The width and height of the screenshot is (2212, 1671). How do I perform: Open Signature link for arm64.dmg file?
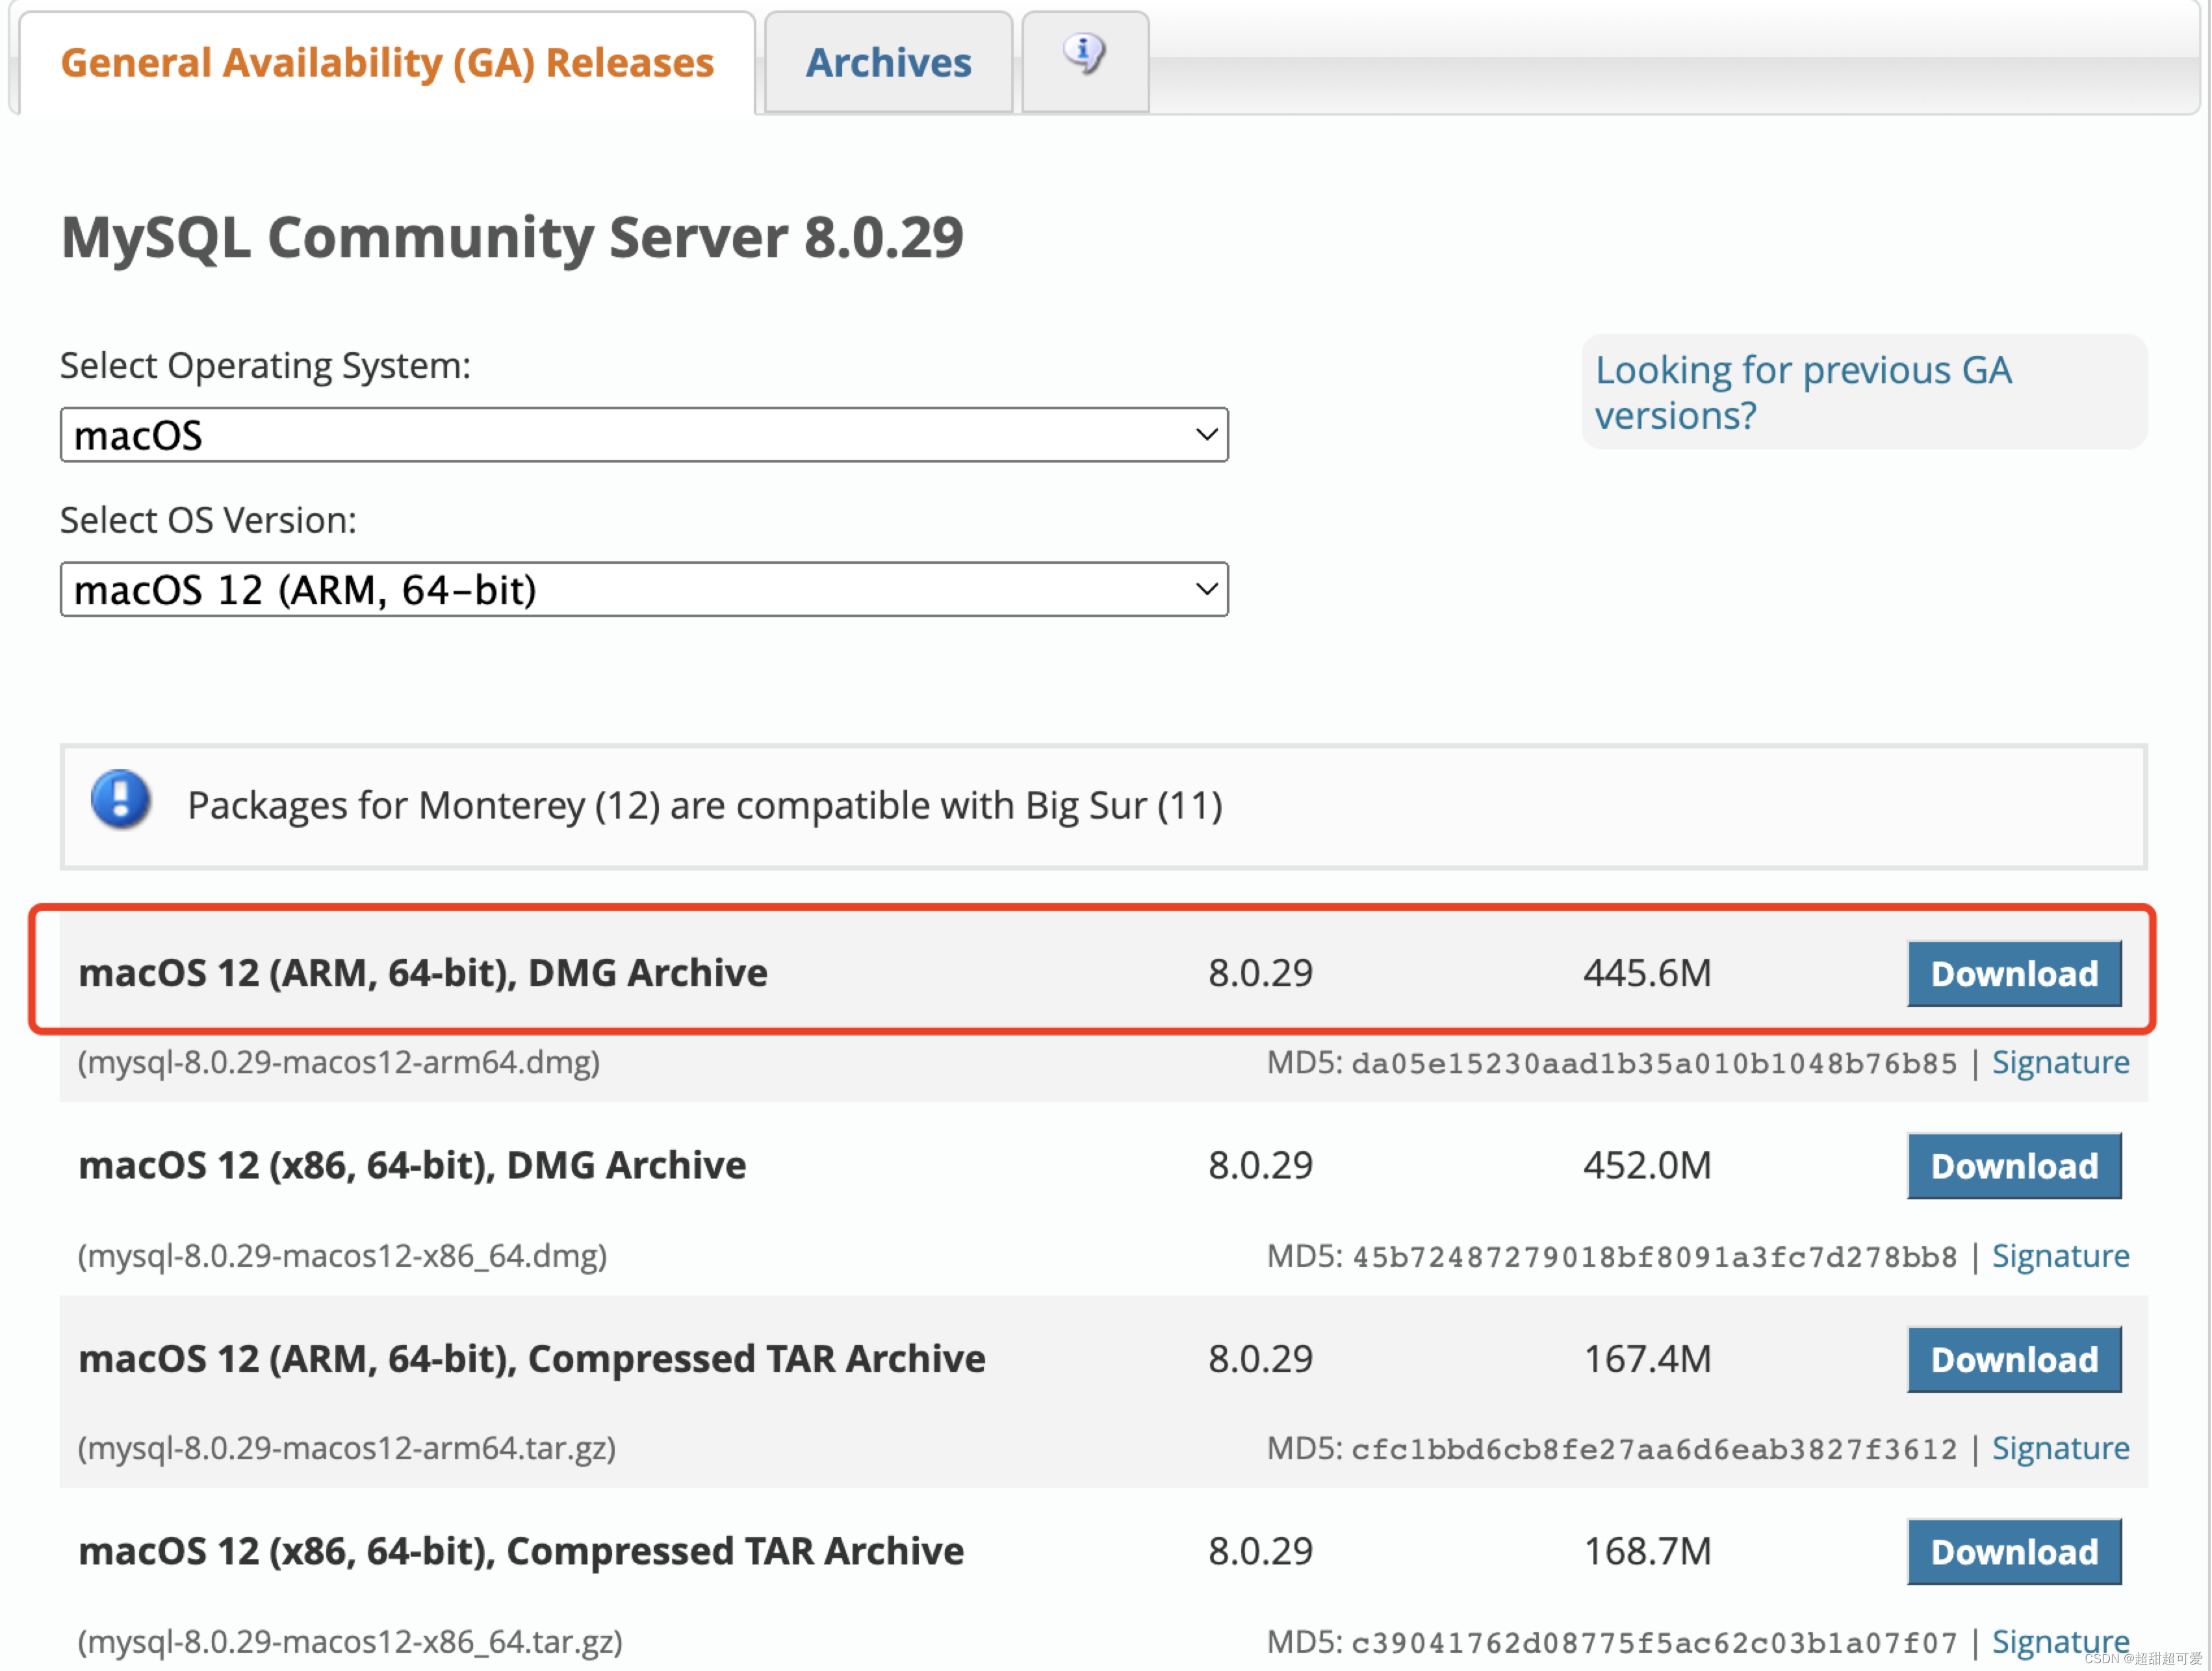(2059, 1062)
